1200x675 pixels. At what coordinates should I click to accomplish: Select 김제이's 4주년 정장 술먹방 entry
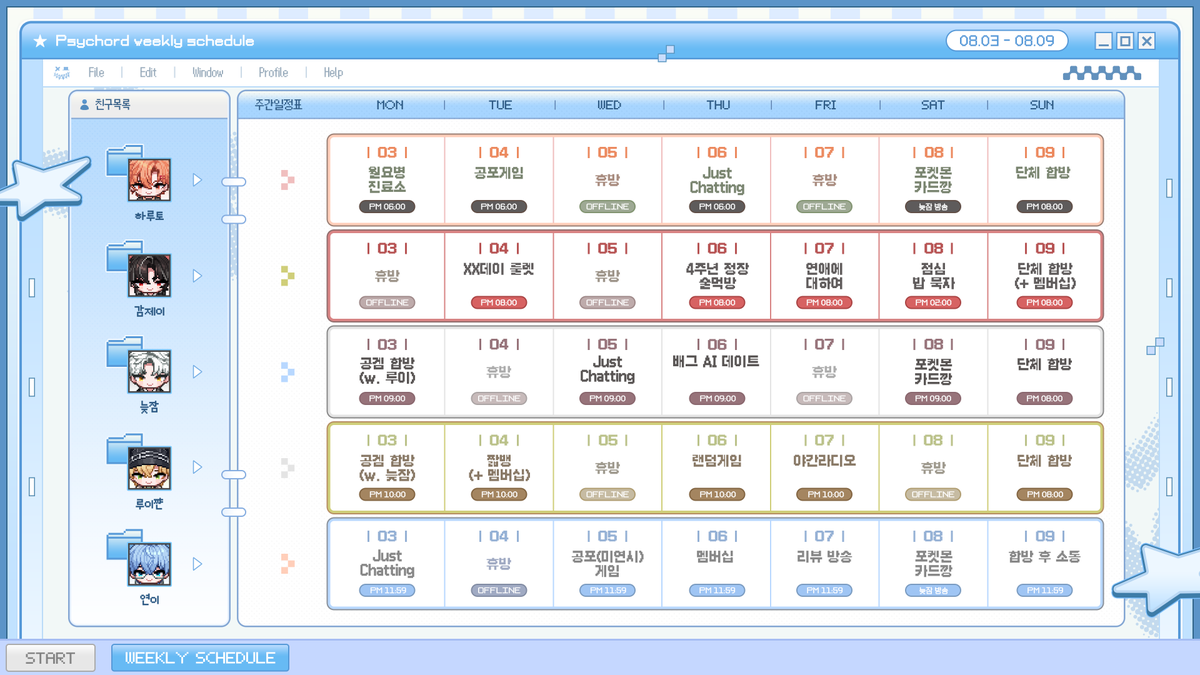[717, 276]
